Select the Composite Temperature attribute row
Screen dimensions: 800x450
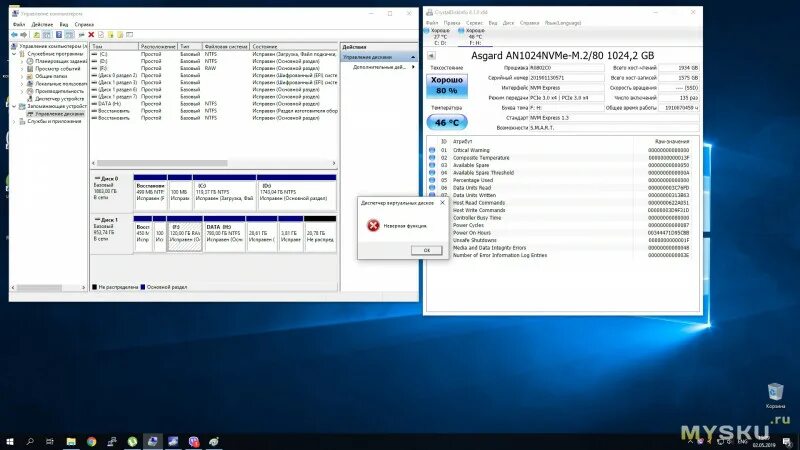pyautogui.click(x=560, y=158)
